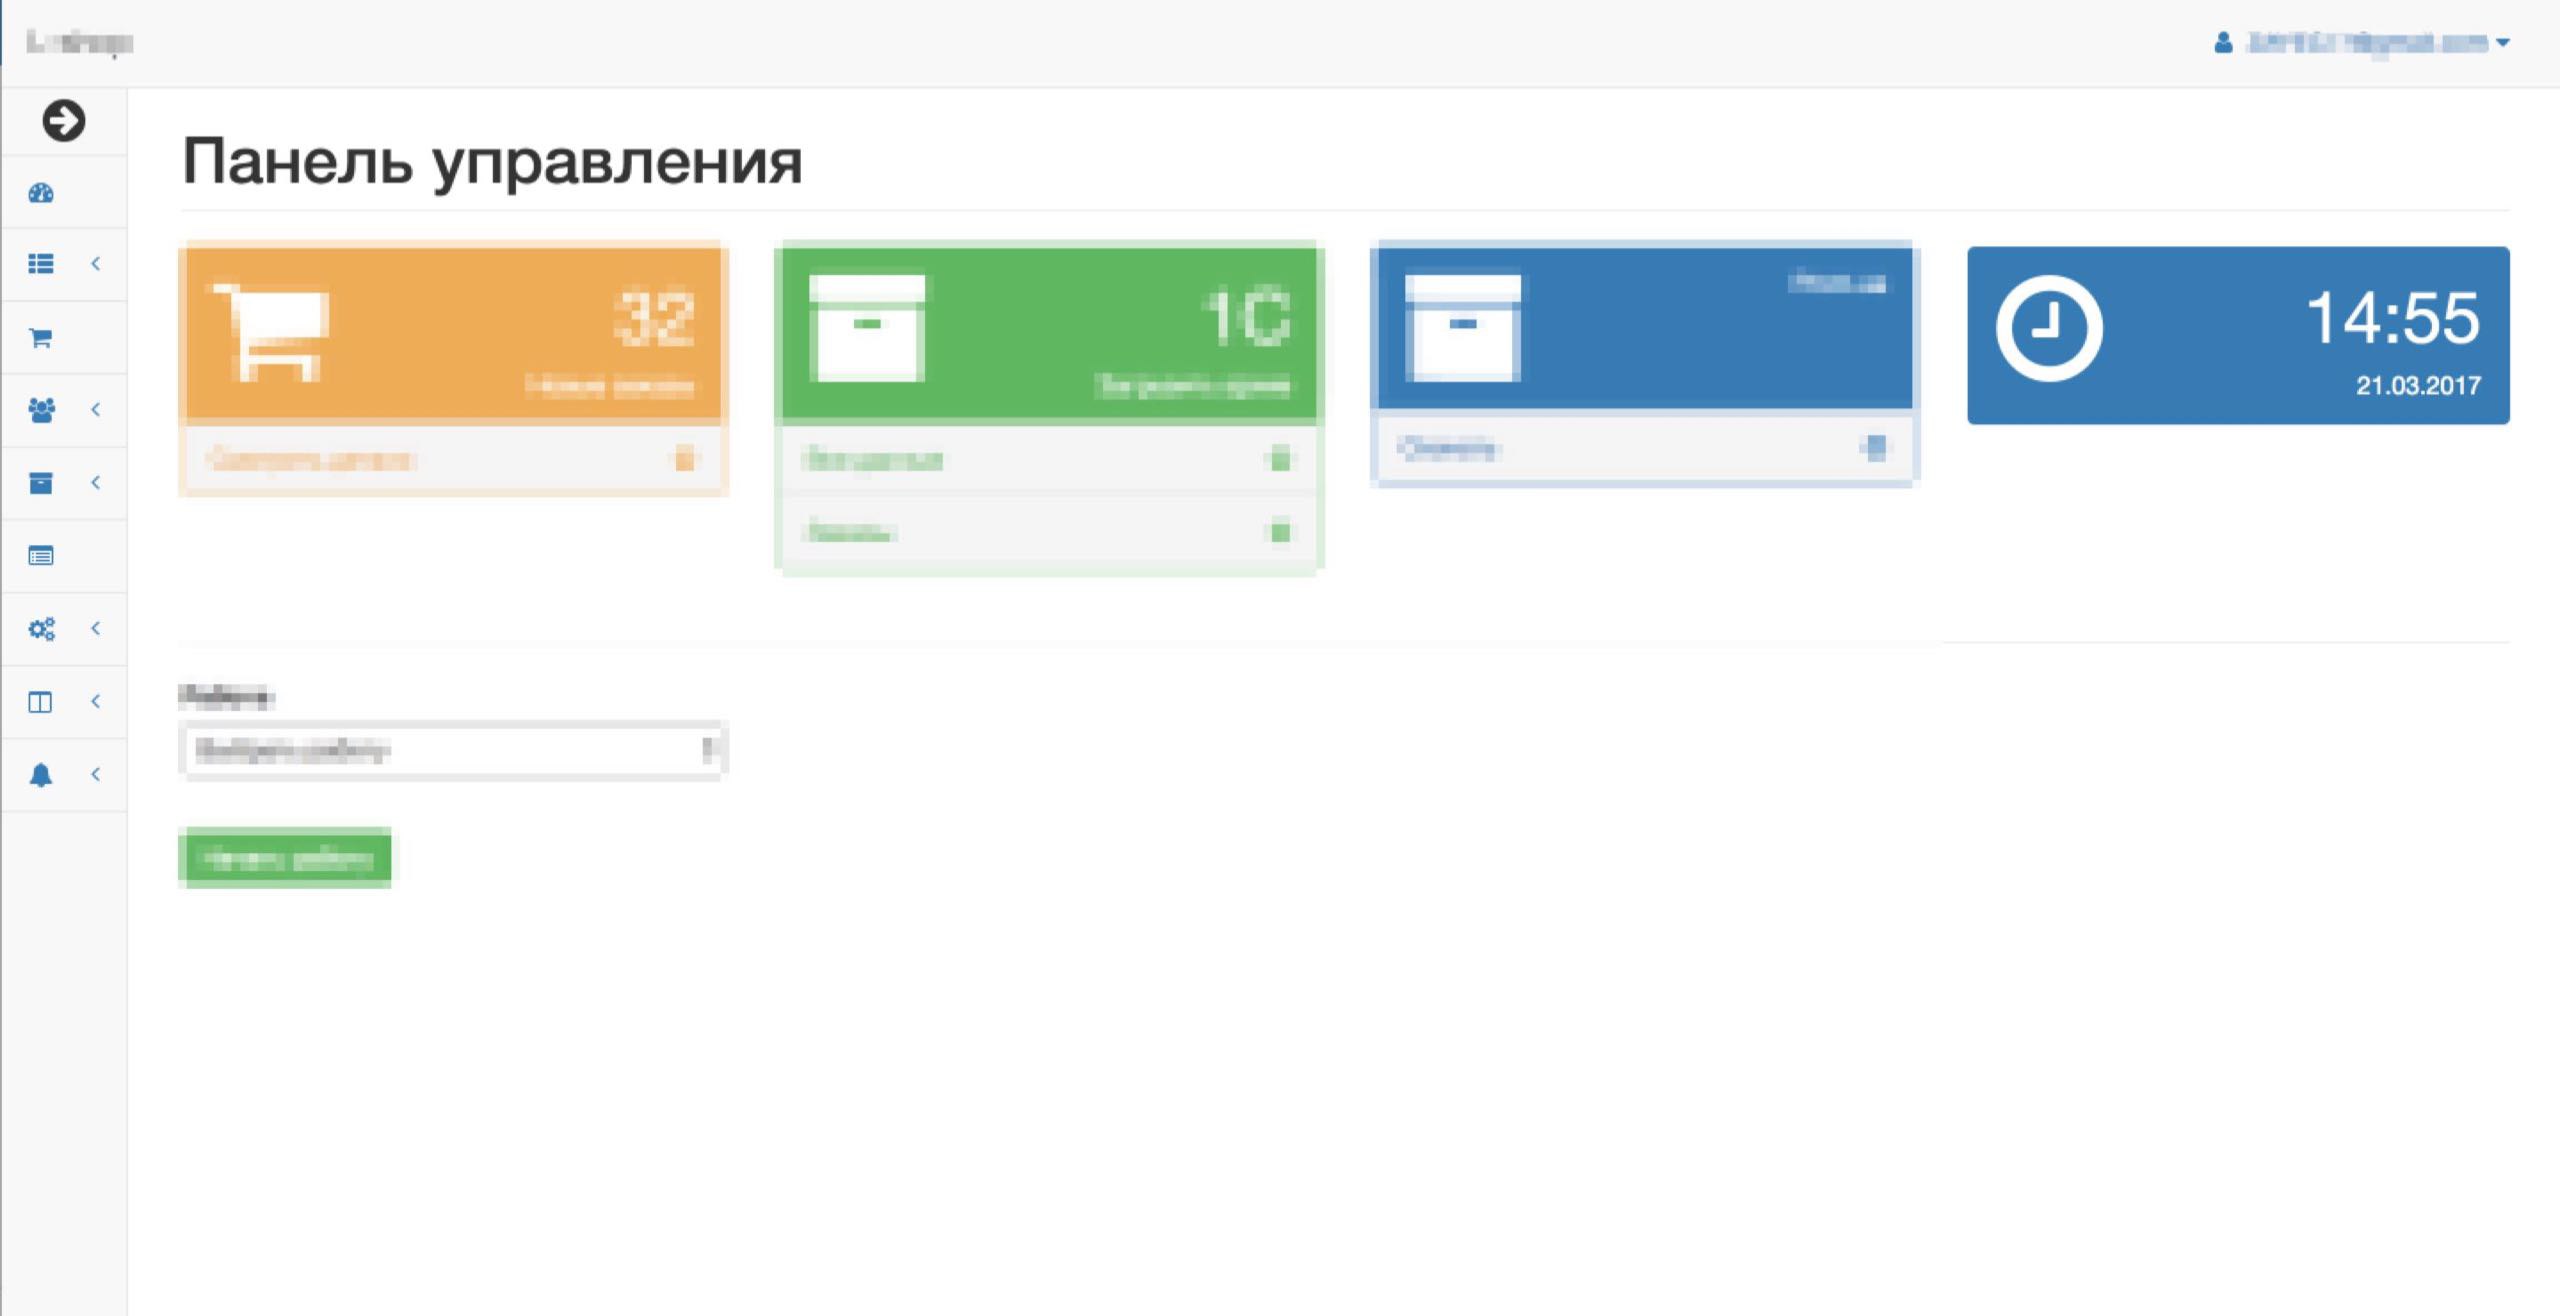The image size is (2560, 1316).
Task: Expand the chevron next to list icon
Action: click(x=96, y=264)
